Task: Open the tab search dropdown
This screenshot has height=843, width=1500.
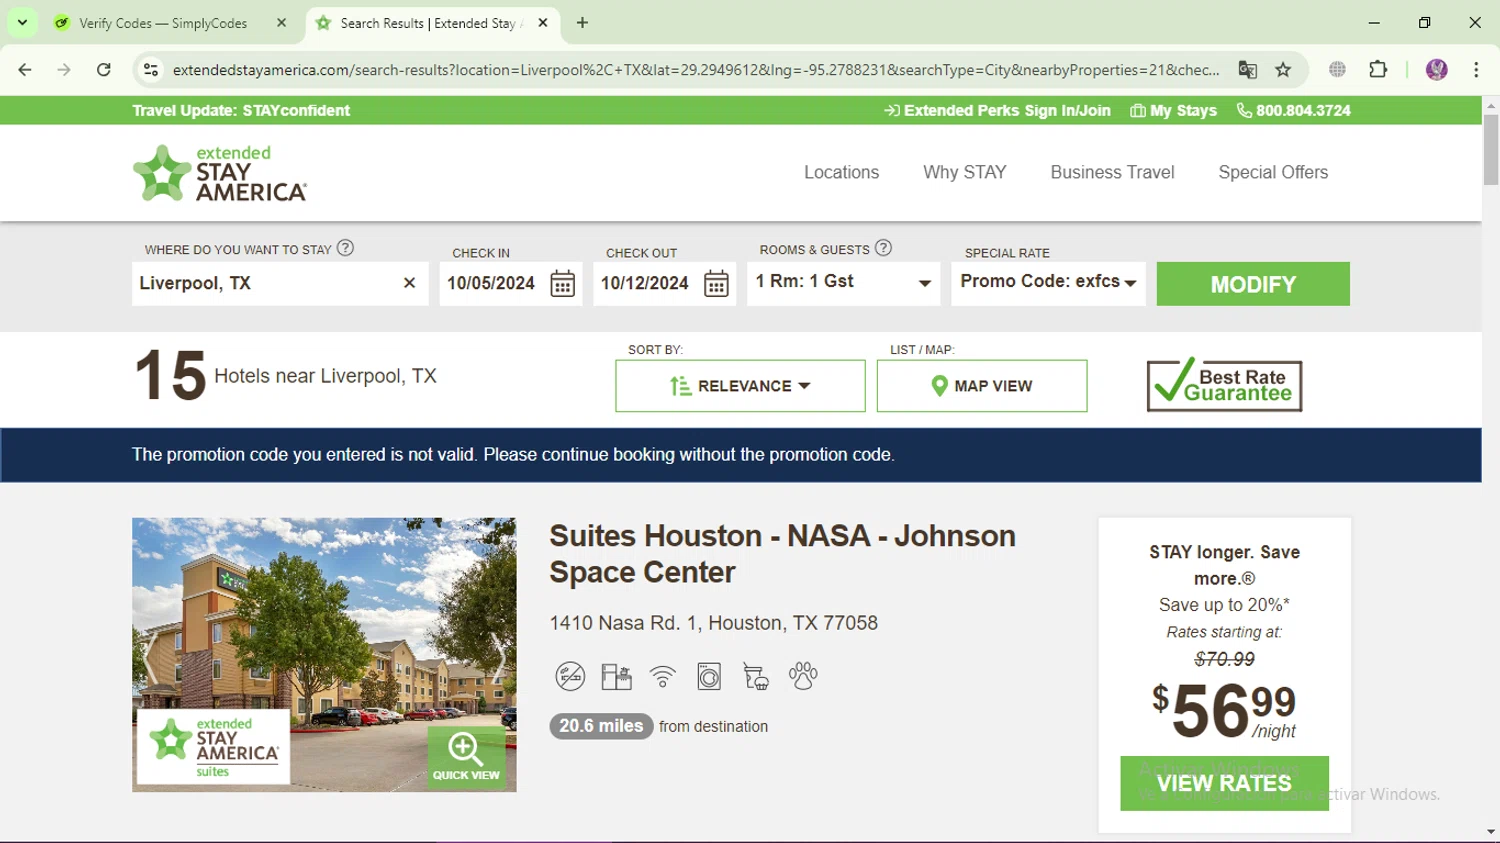Action: (22, 22)
